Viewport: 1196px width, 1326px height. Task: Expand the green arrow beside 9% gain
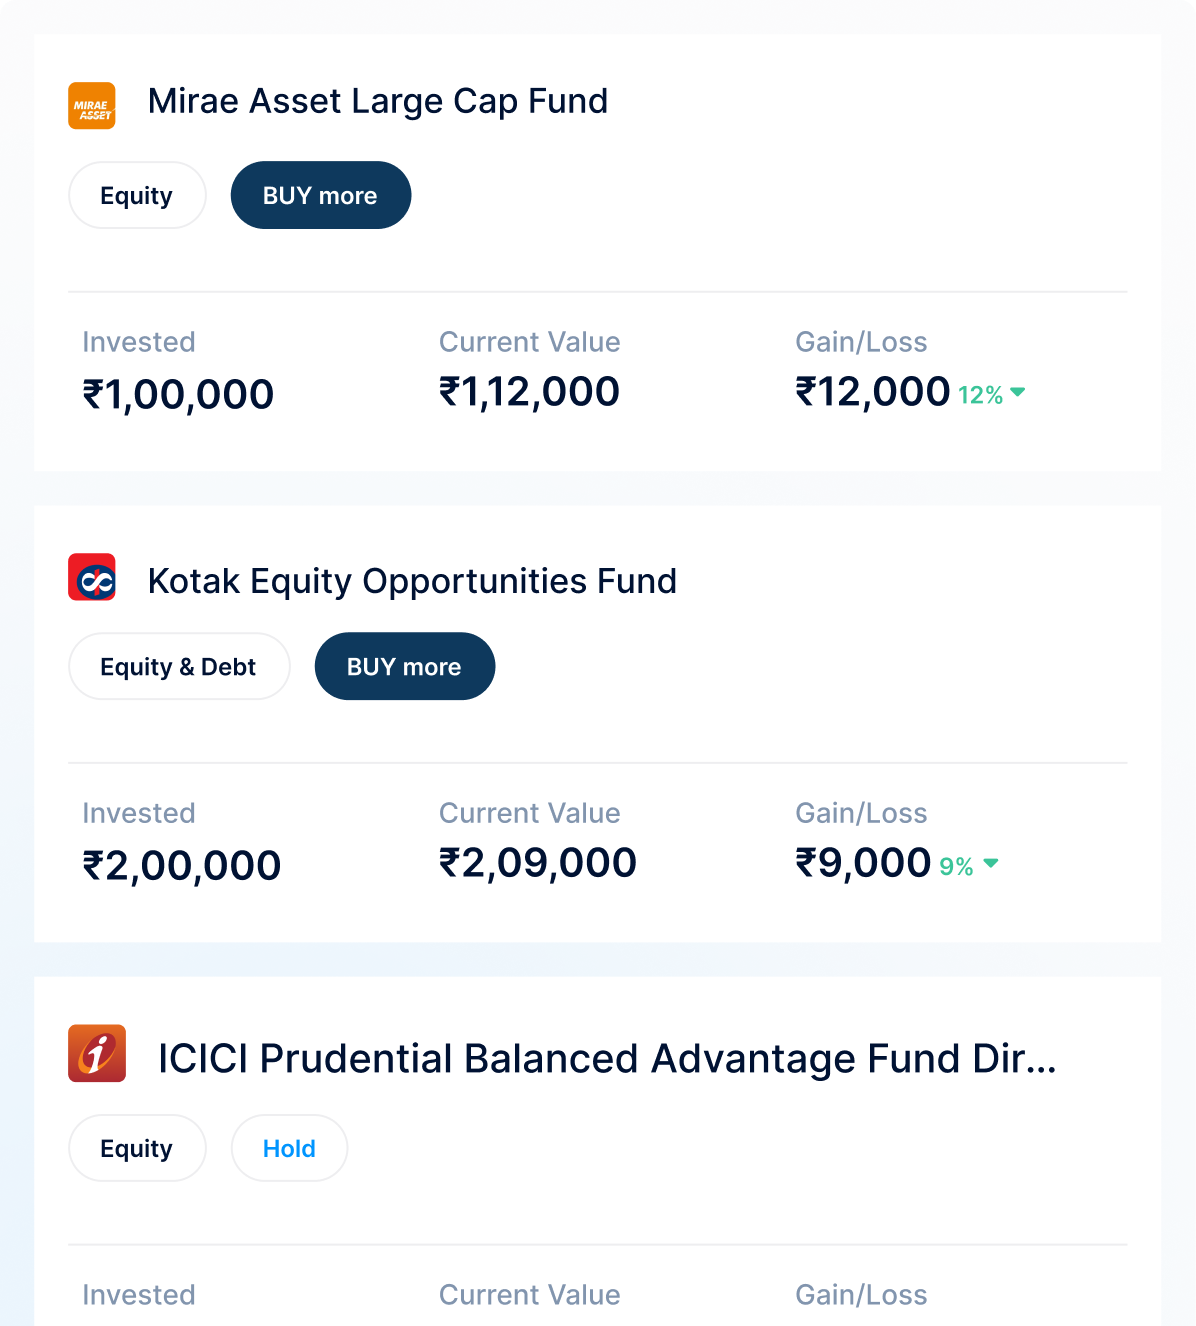pyautogui.click(x=991, y=863)
